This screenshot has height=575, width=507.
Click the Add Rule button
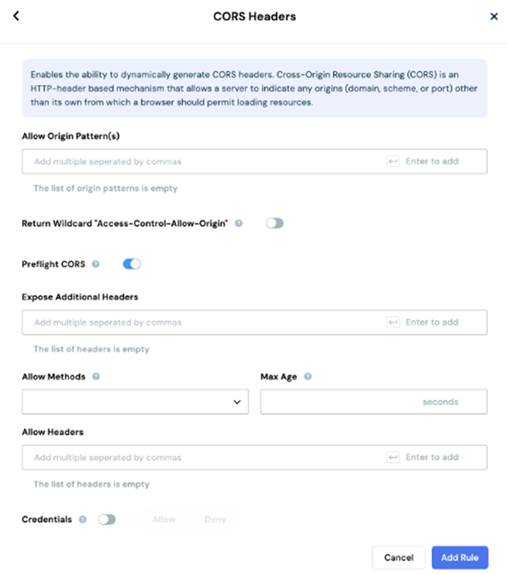[460, 557]
